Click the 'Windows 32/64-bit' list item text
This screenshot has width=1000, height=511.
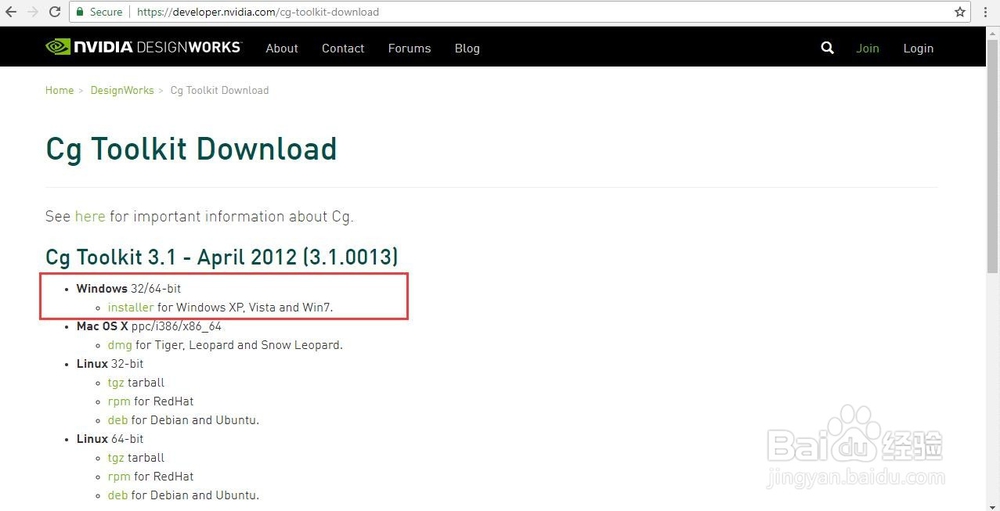coord(129,289)
